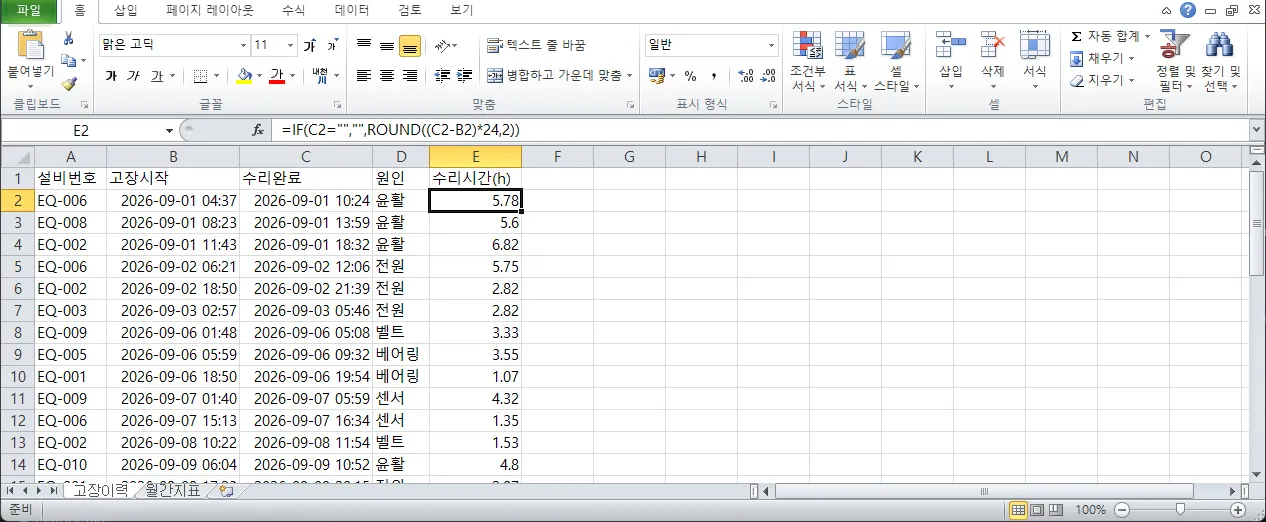Select column E header

475,156
